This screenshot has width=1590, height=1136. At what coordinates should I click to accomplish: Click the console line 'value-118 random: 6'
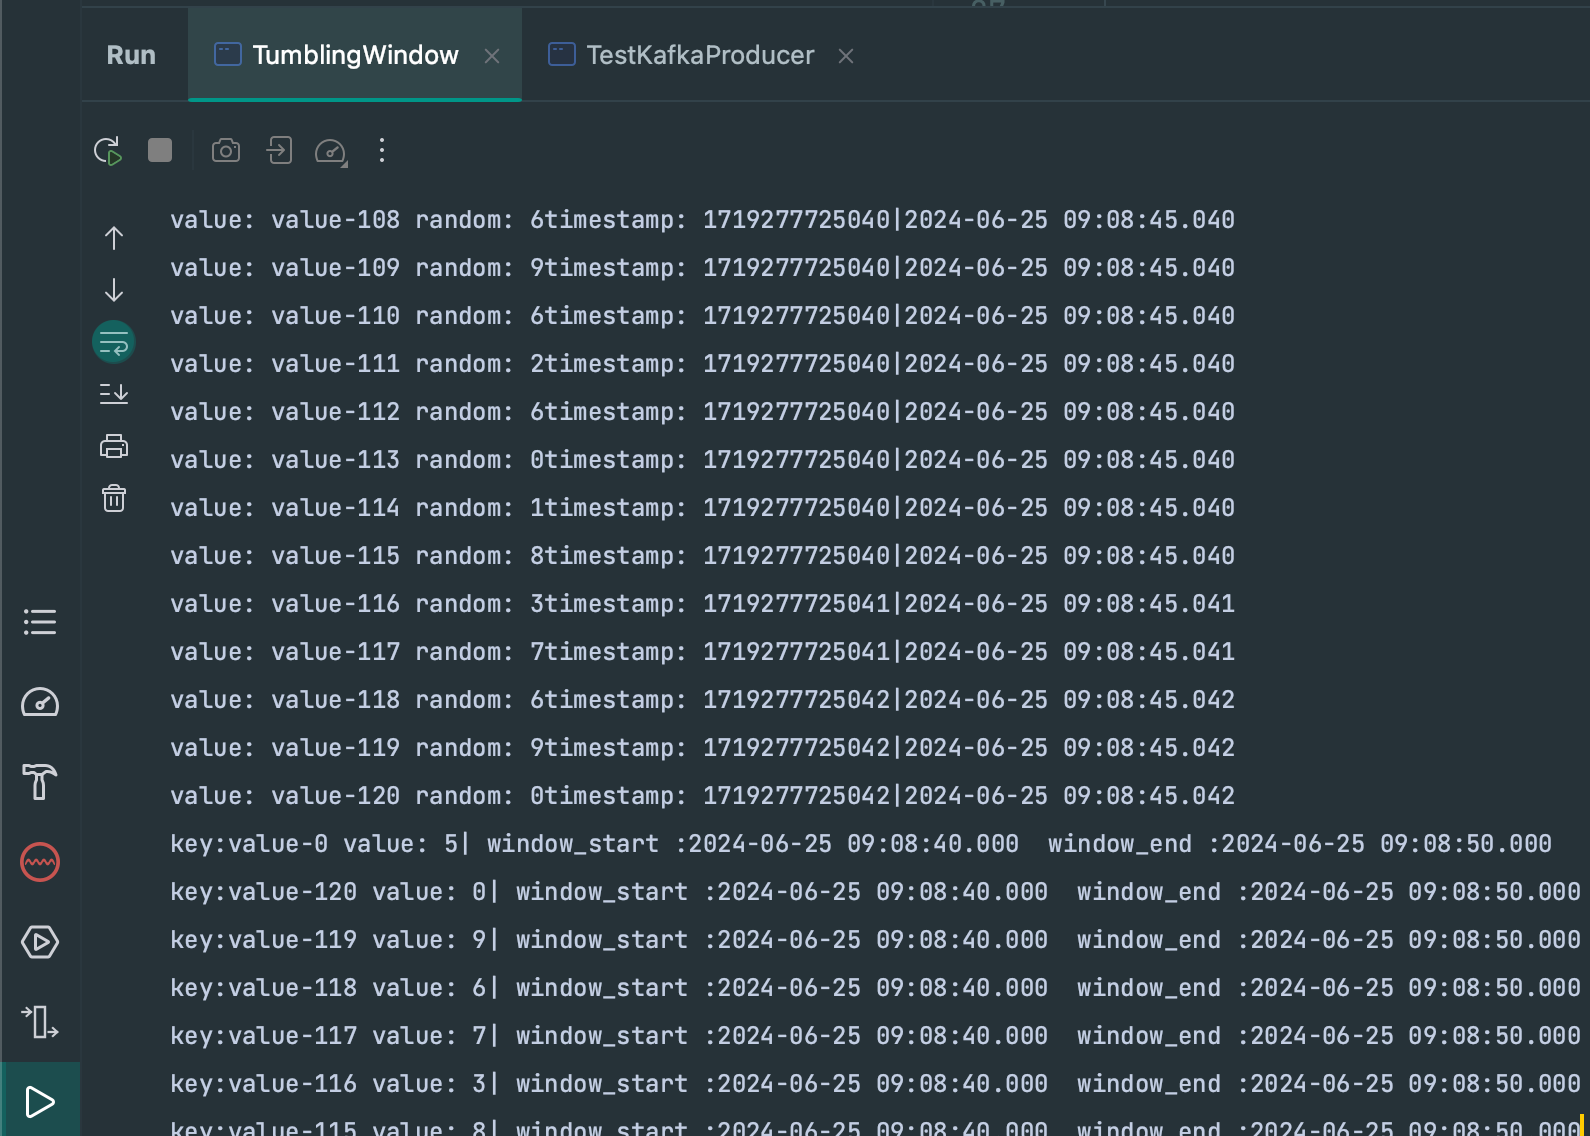[702, 699]
